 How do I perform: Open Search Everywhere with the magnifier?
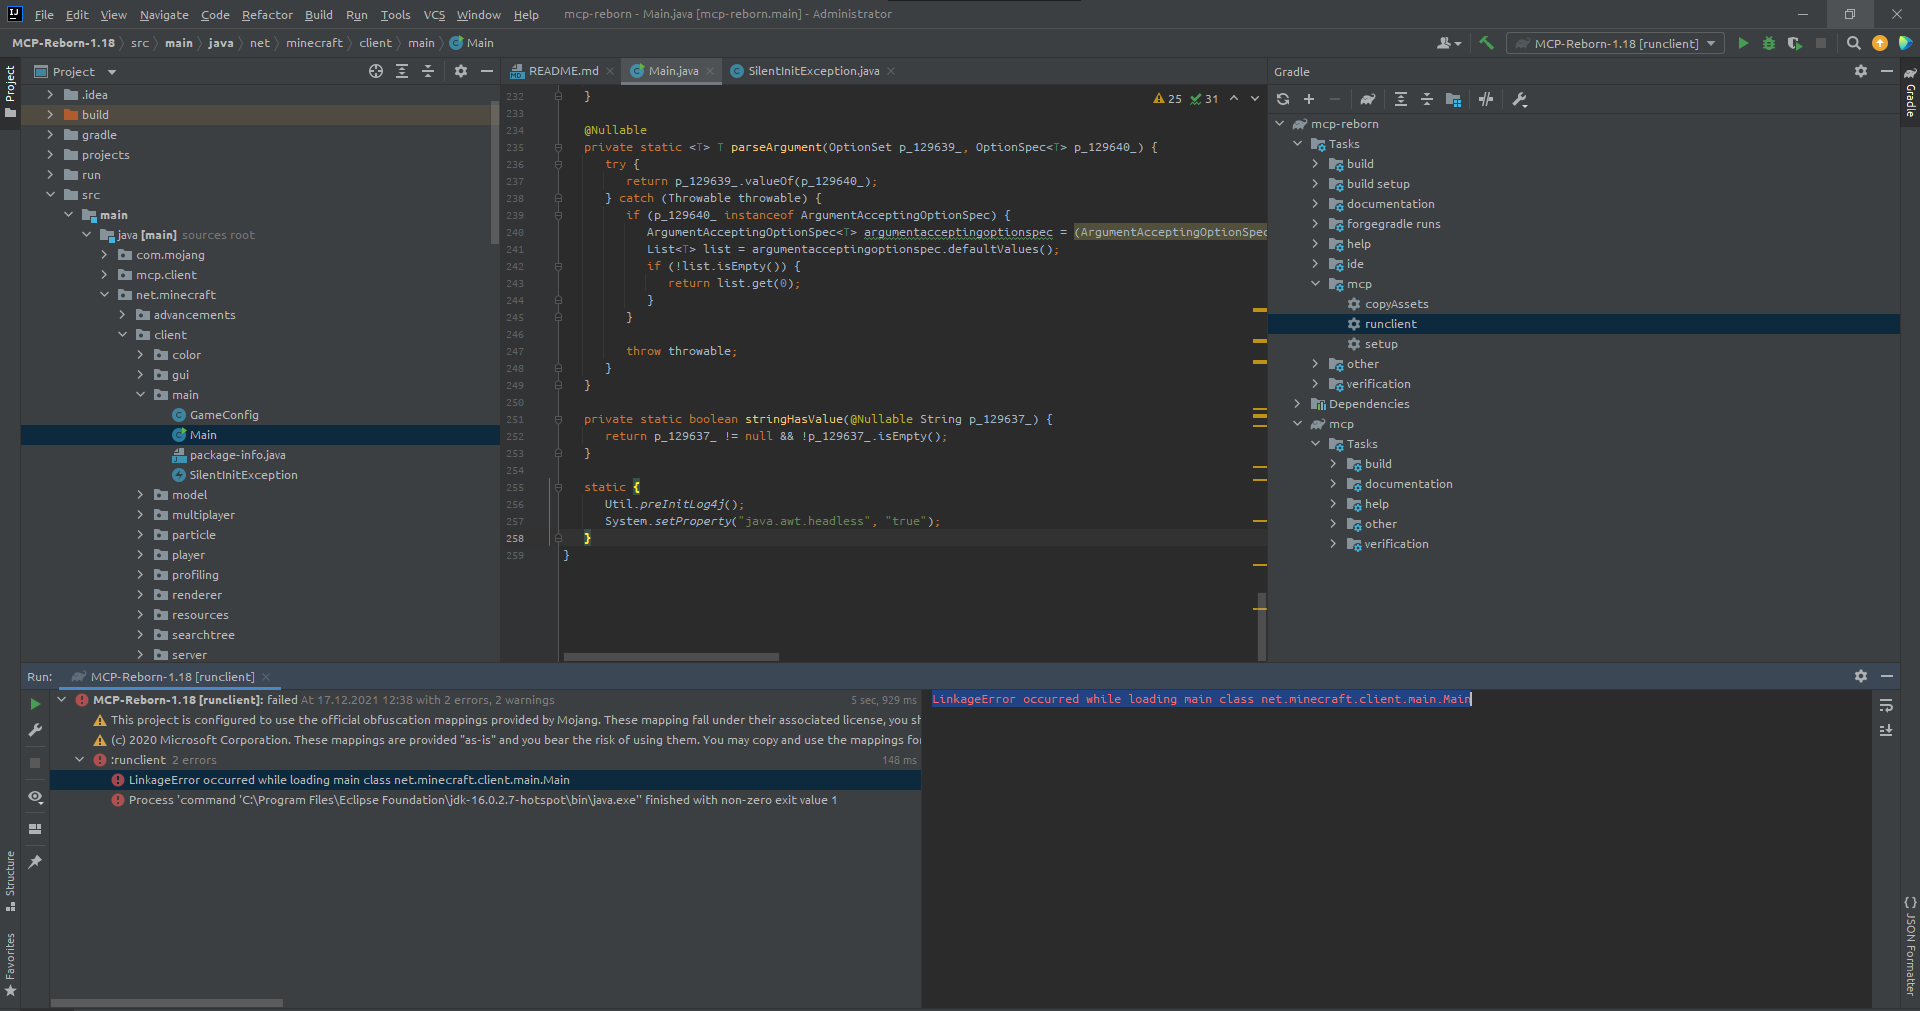tap(1854, 43)
